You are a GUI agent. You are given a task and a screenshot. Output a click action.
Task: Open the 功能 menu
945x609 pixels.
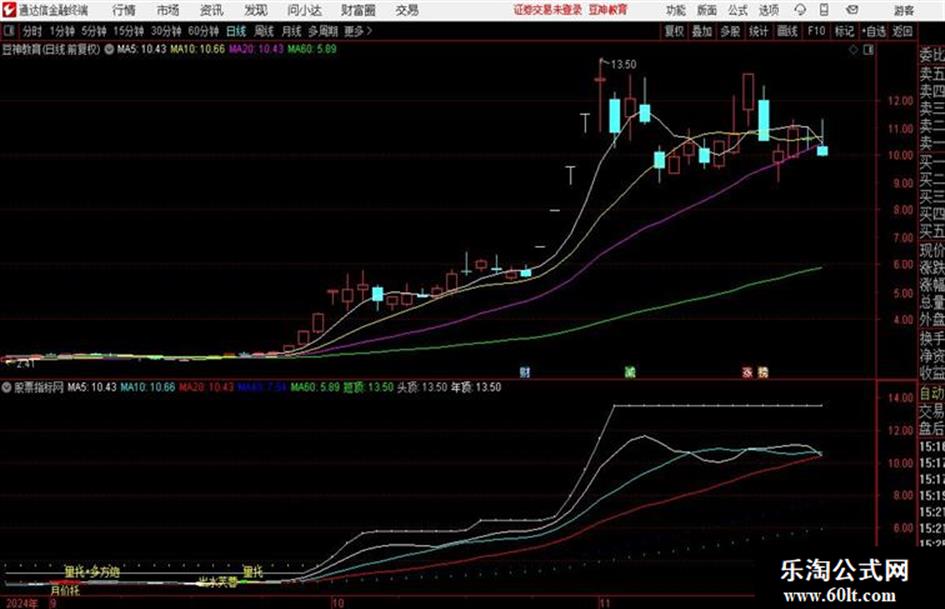pos(676,10)
